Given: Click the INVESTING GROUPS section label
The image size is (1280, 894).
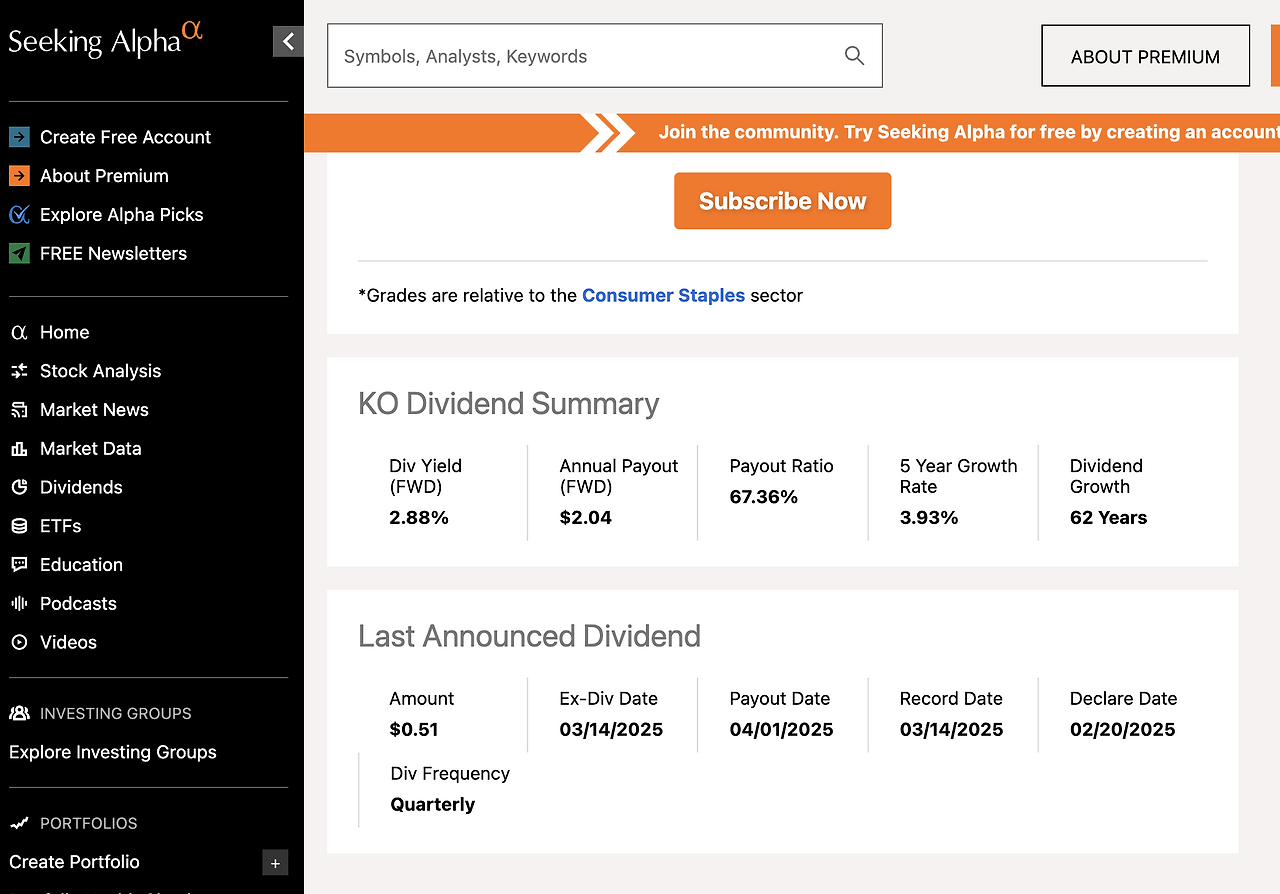Looking at the screenshot, I should (116, 713).
